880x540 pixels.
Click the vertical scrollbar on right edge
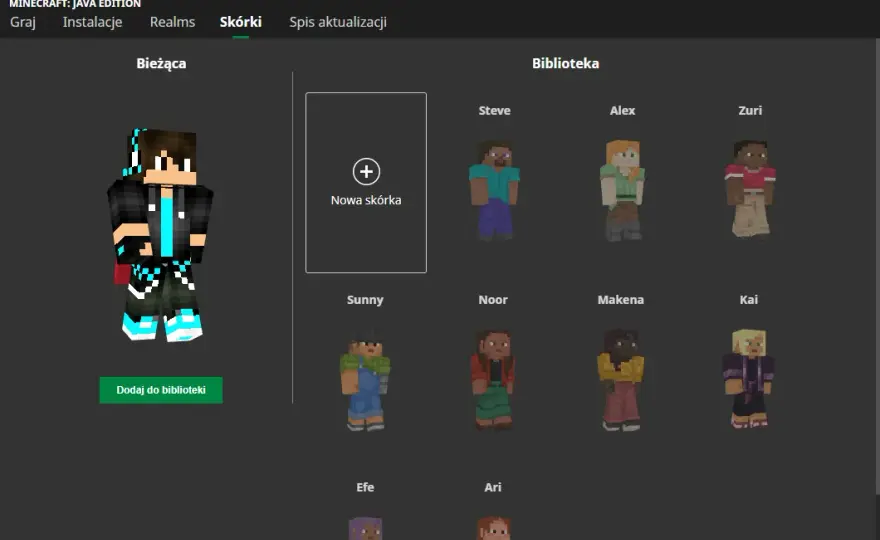coord(877,267)
